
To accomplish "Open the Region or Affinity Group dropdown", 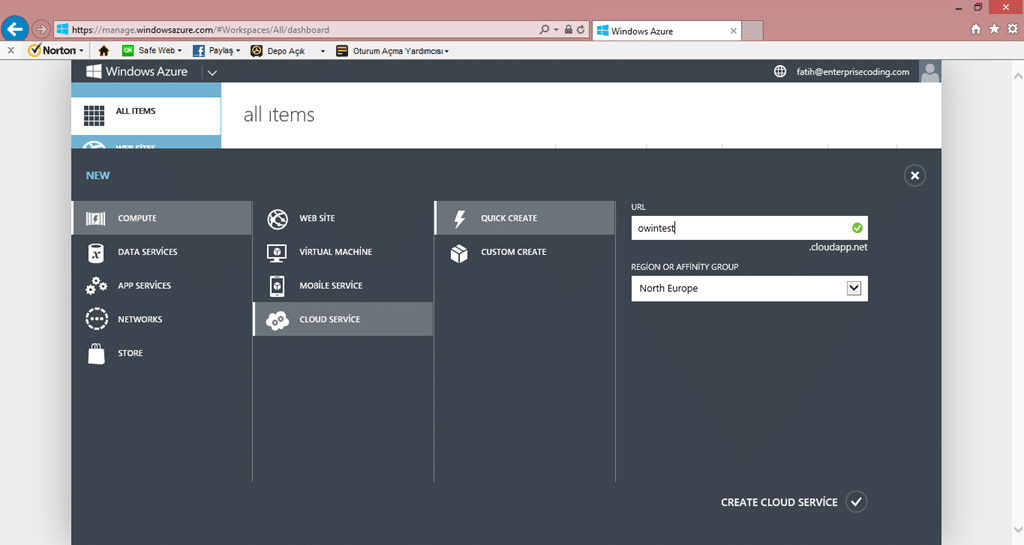I will (x=854, y=288).
